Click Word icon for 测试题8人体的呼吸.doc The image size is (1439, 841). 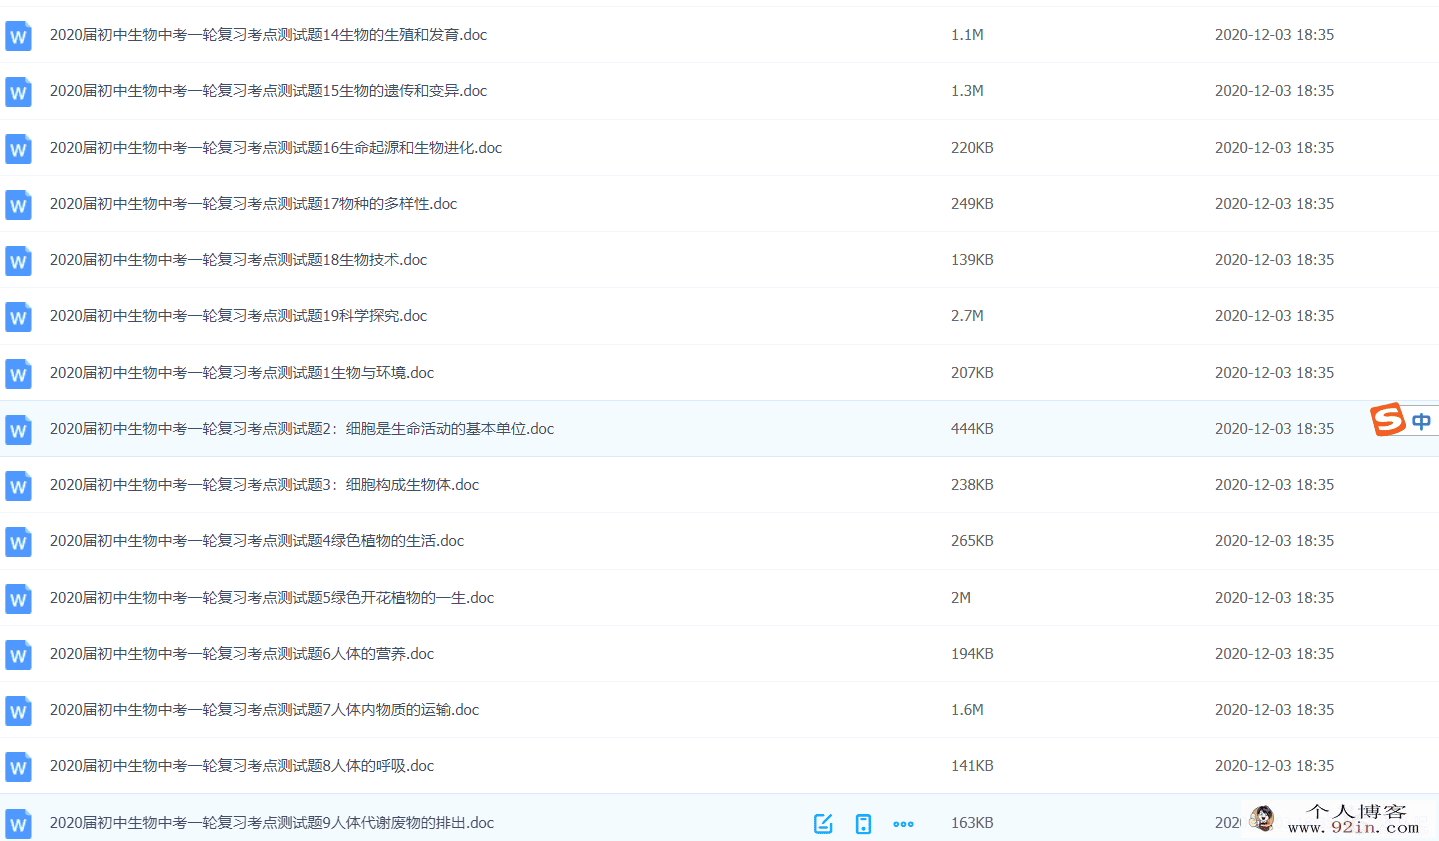coord(18,767)
